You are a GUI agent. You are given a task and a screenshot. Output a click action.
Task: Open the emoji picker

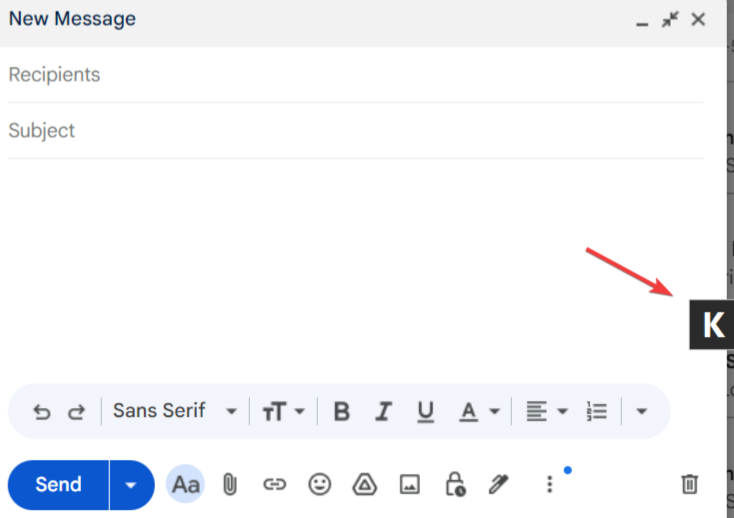point(319,485)
